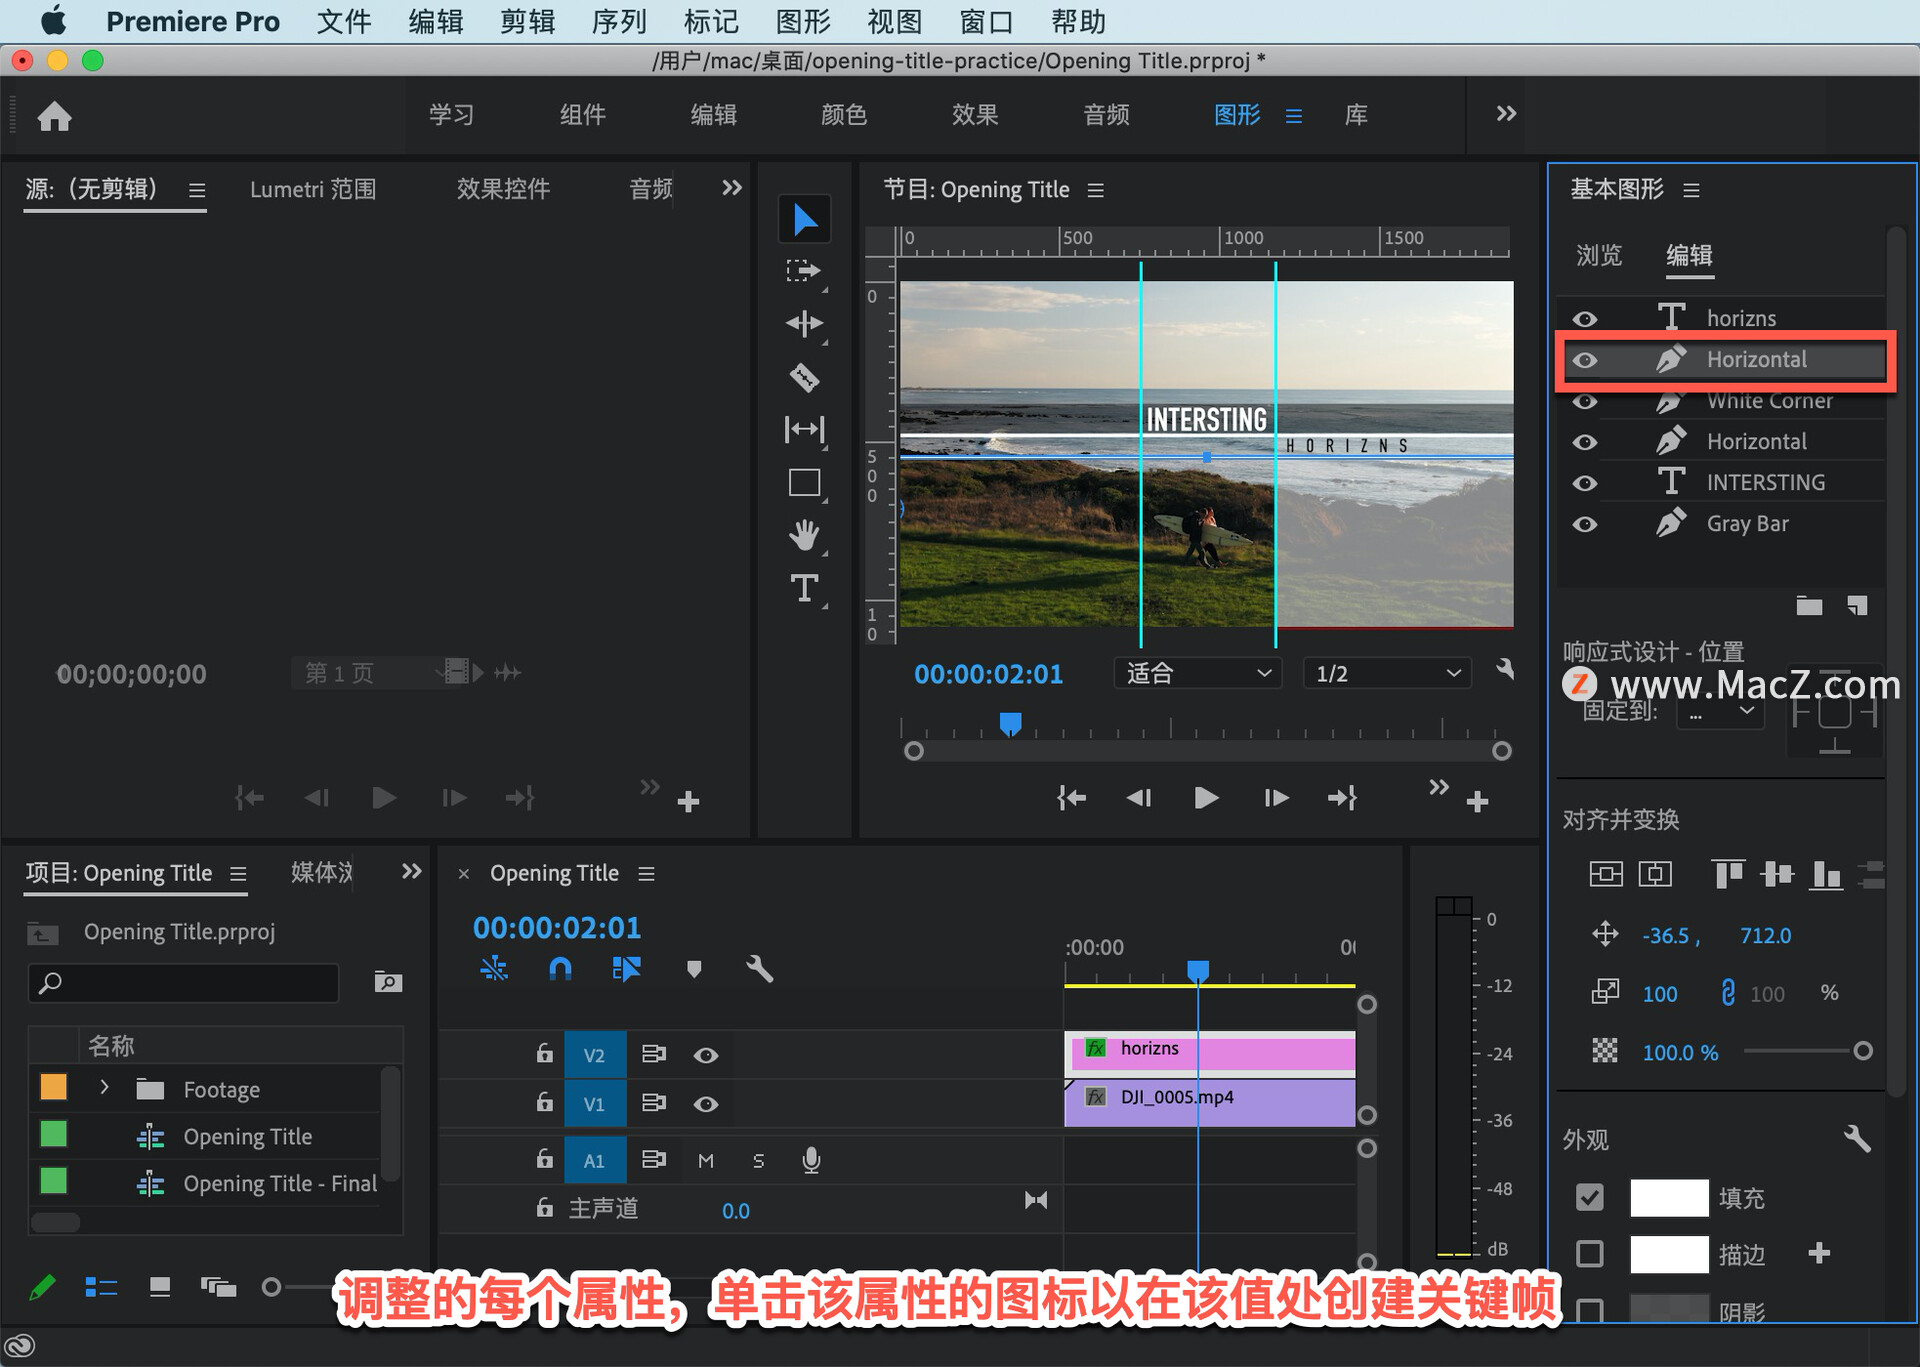Enable the stroke (描边) checkbox
The width and height of the screenshot is (1920, 1367).
click(x=1590, y=1254)
